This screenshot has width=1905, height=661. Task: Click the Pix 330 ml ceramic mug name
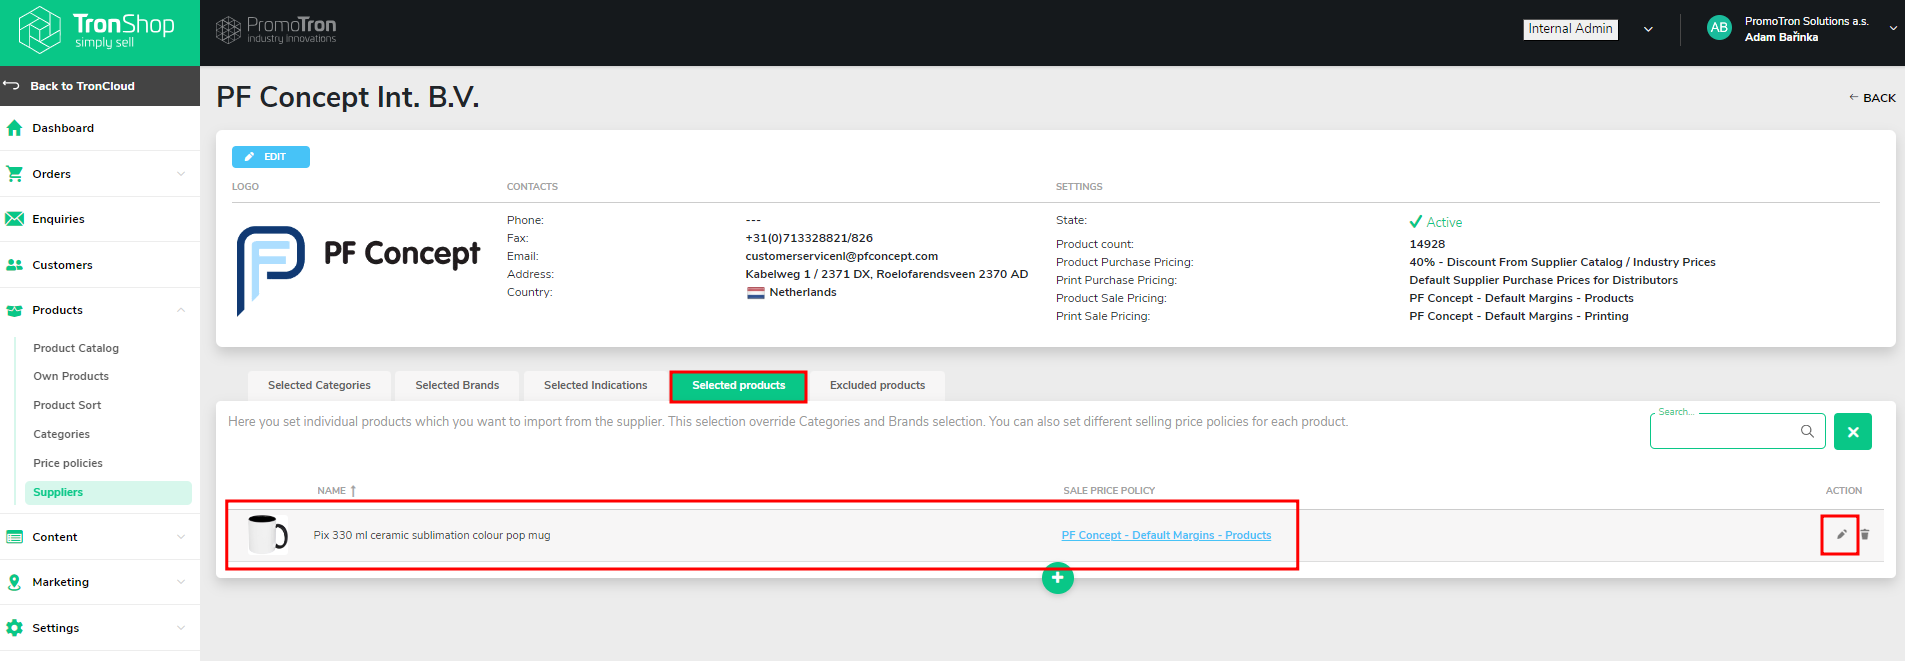(432, 536)
